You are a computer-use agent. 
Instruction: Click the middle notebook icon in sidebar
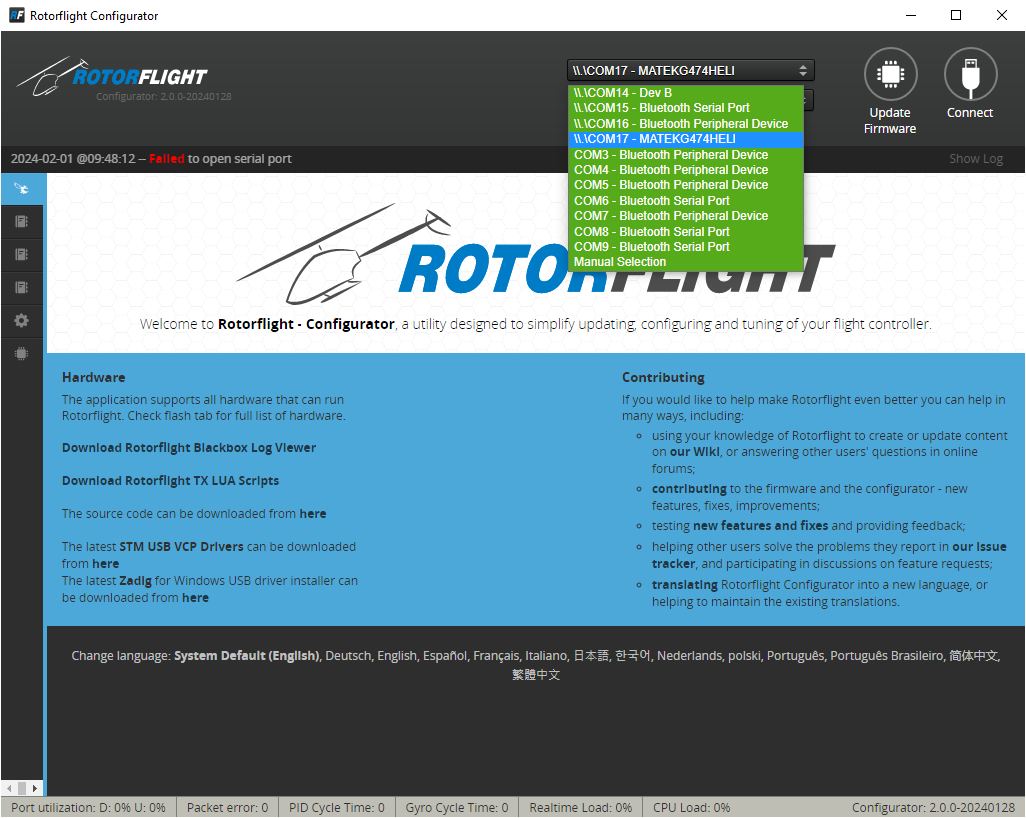coord(22,255)
